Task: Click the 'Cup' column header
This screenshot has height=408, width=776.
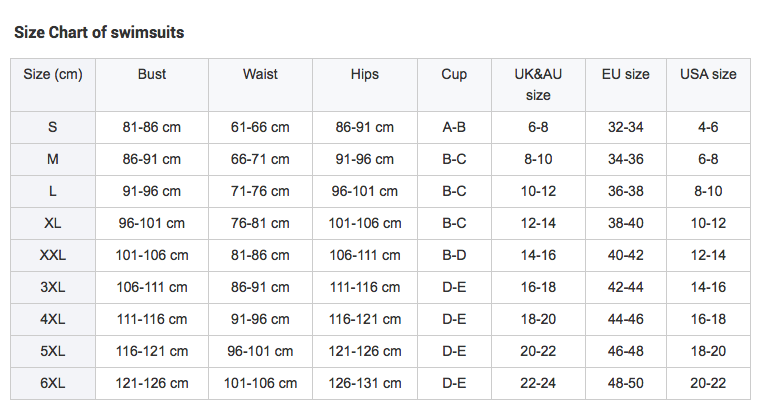Action: 454,74
